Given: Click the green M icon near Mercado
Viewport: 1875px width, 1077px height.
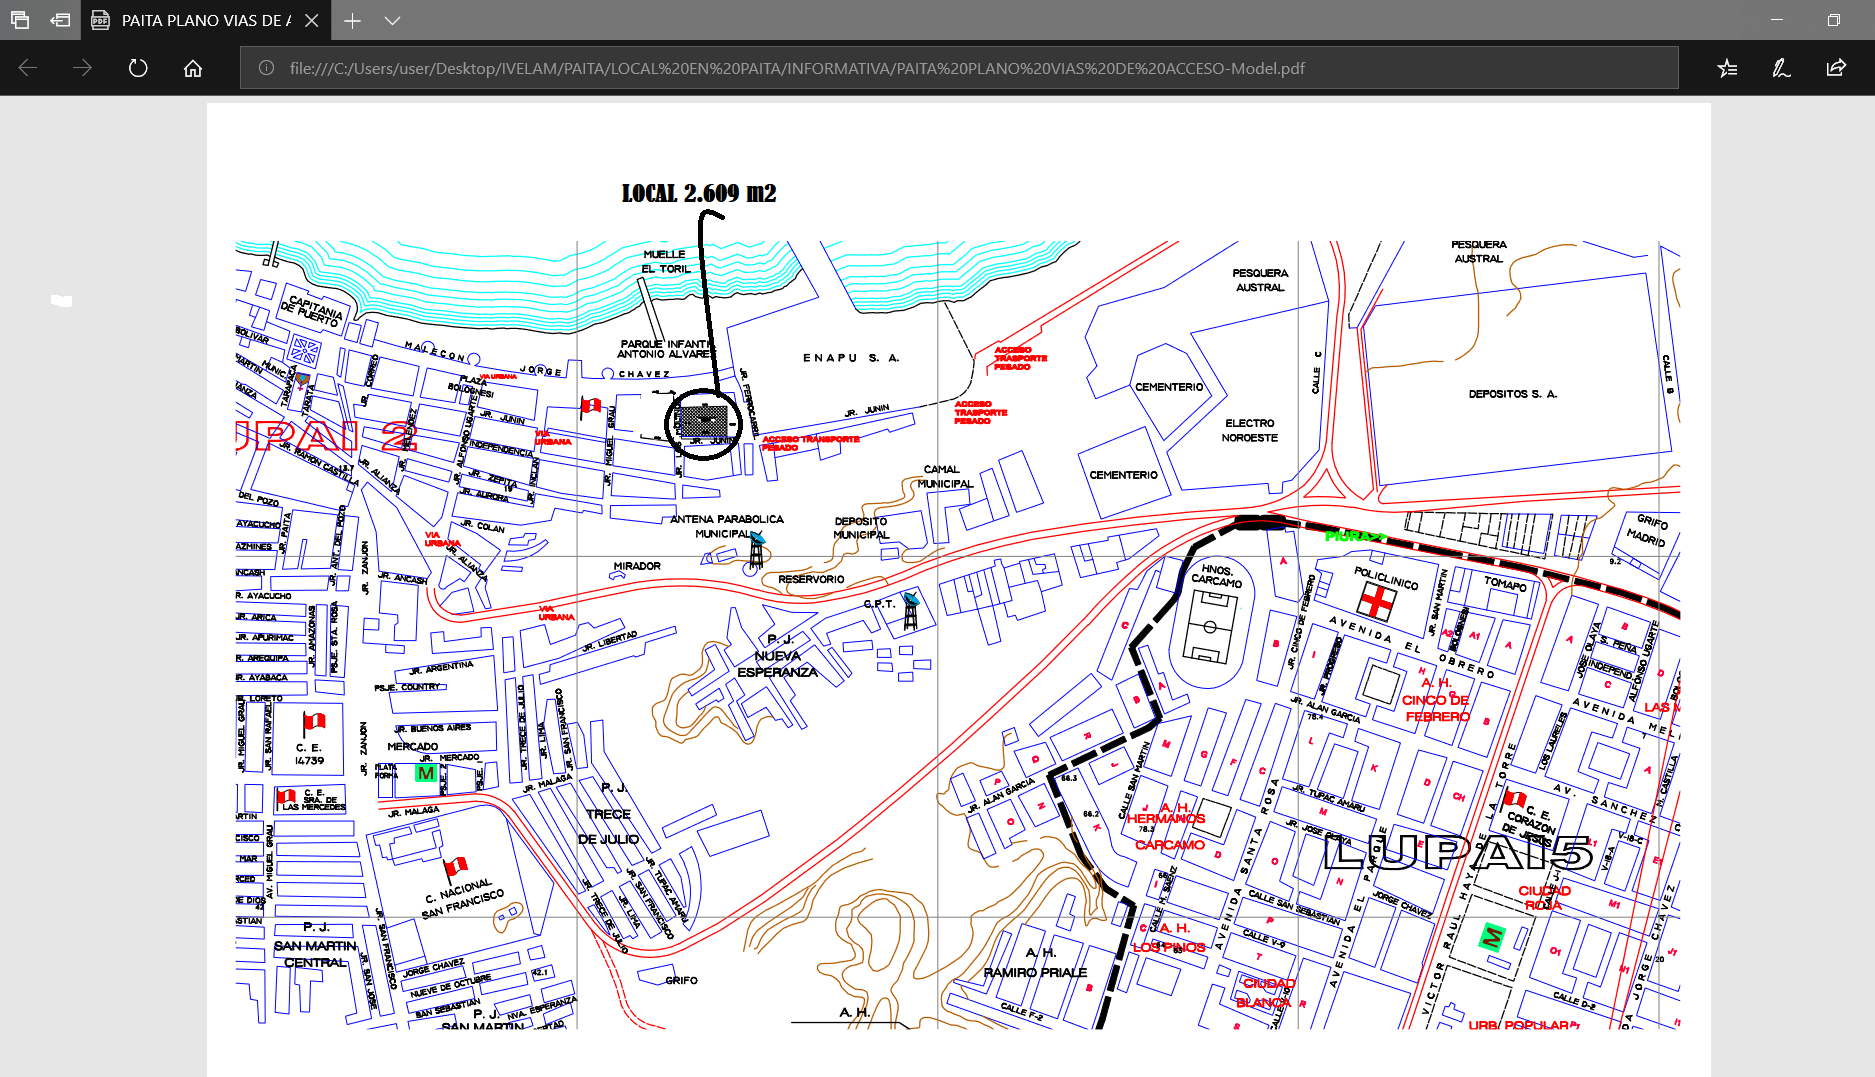Looking at the screenshot, I should click(x=426, y=773).
